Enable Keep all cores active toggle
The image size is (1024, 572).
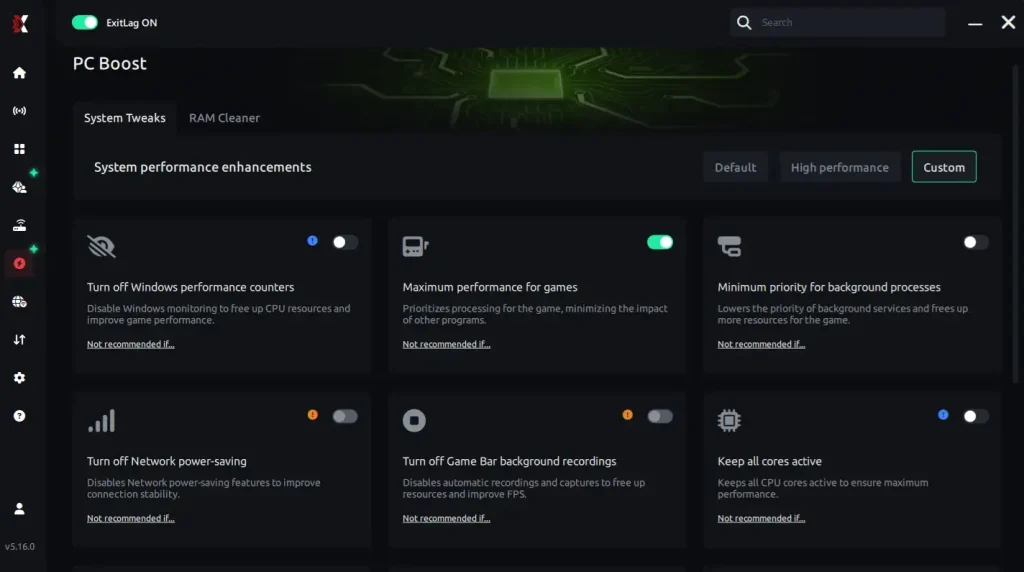coord(976,416)
